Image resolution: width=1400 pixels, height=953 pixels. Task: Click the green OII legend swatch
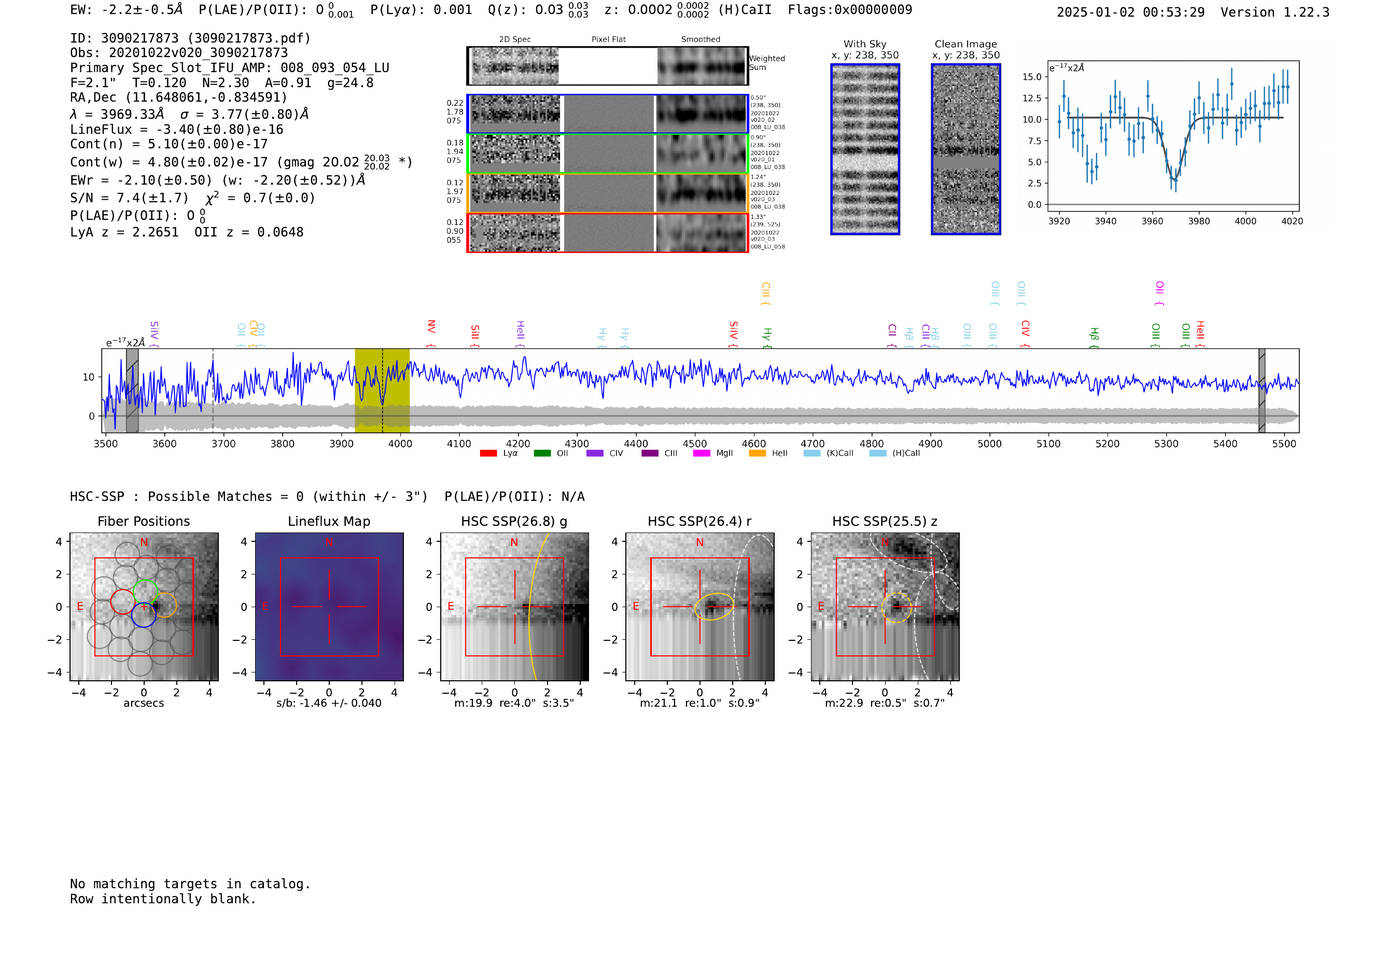tap(542, 453)
